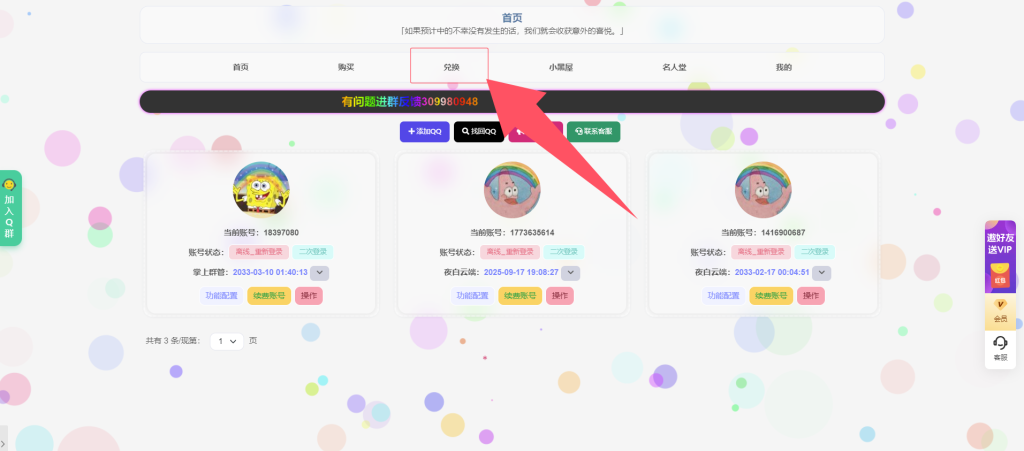Image resolution: width=1024 pixels, height=451 pixels.
Task: Open the 我的 navigation tab
Action: tap(784, 67)
